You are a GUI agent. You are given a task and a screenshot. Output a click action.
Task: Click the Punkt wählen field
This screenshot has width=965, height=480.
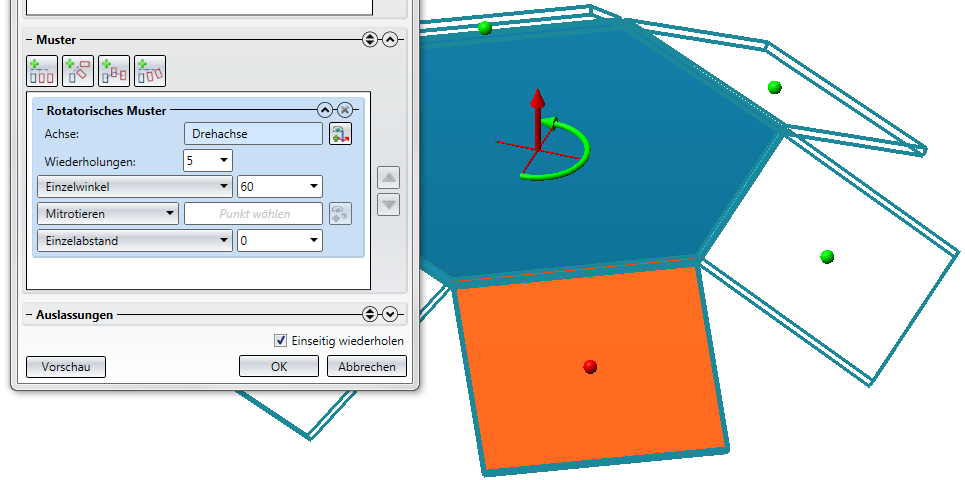[x=254, y=214]
